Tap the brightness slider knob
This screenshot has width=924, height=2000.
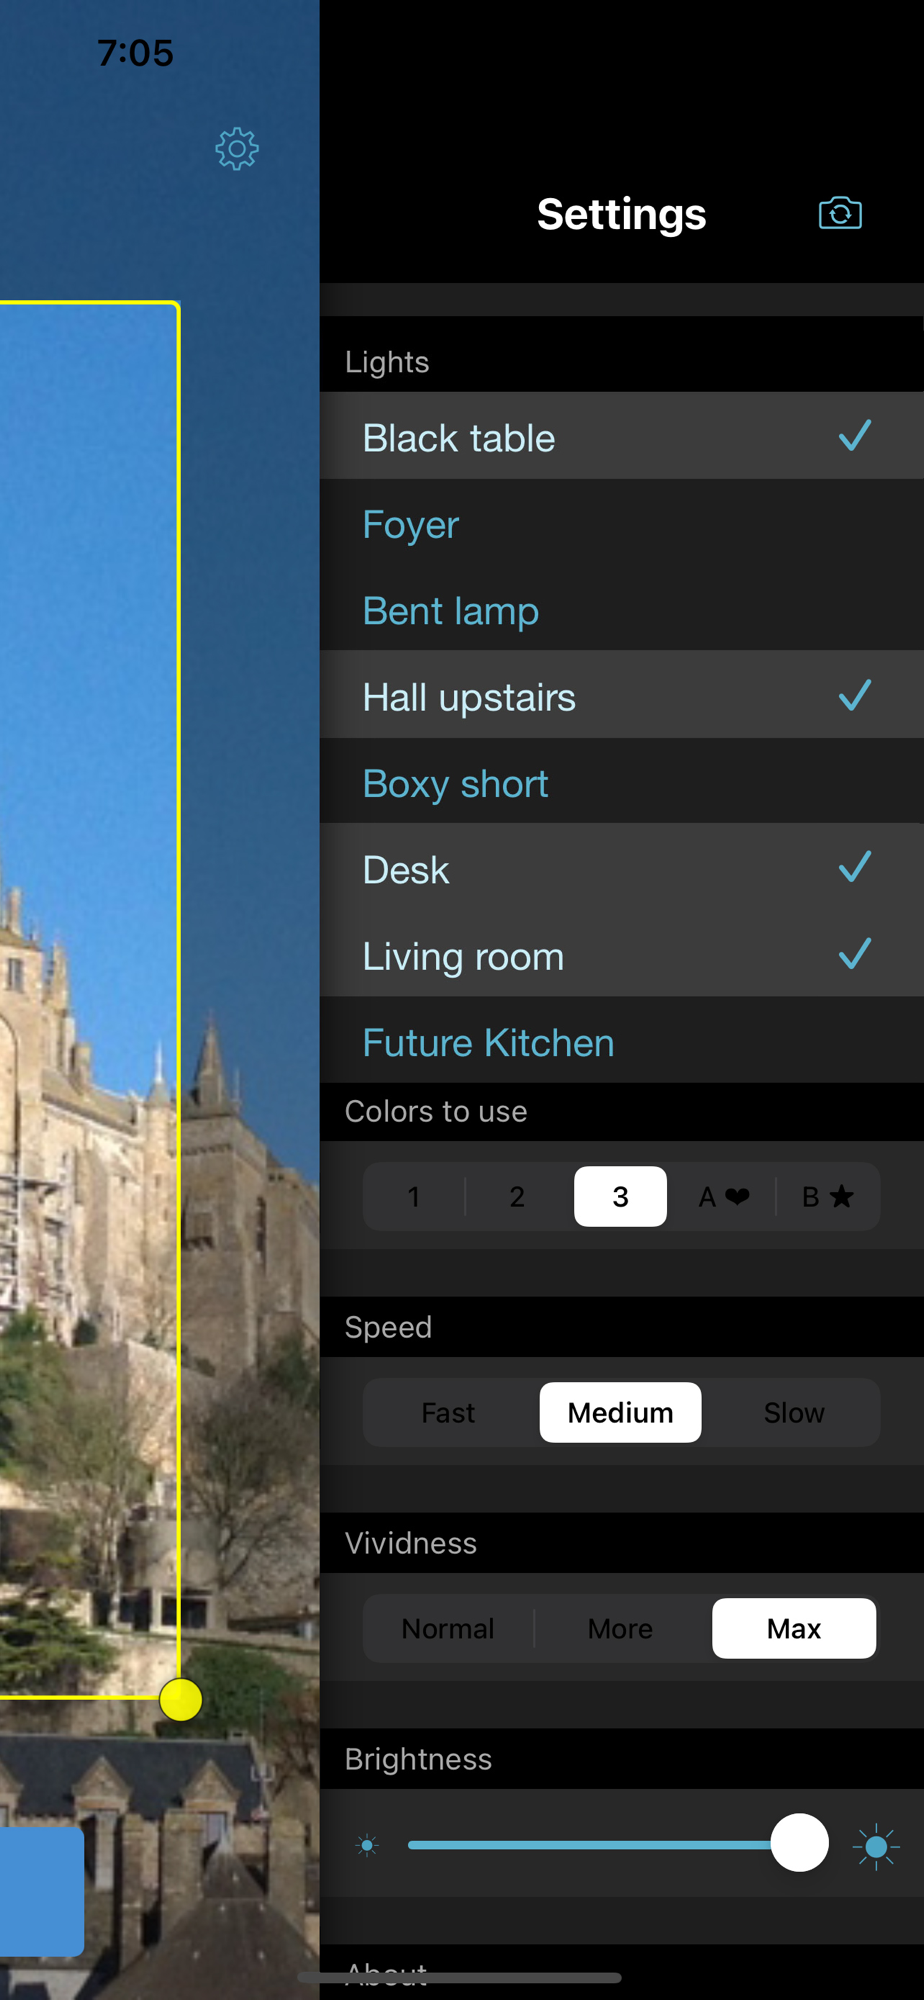click(800, 1842)
